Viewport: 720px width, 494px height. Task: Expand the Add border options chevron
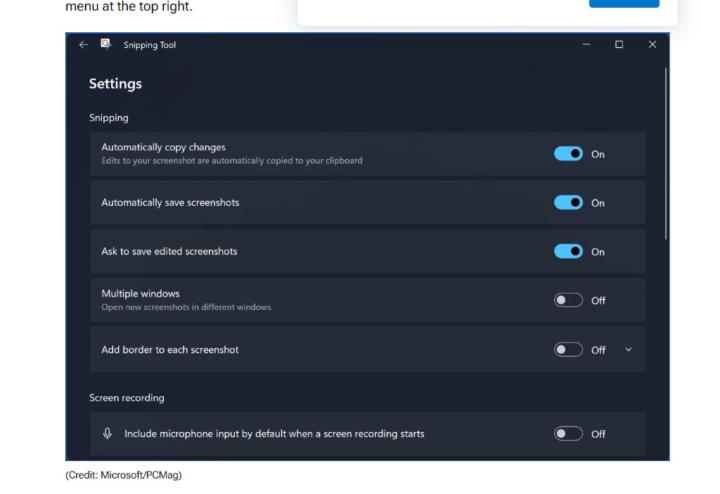629,349
